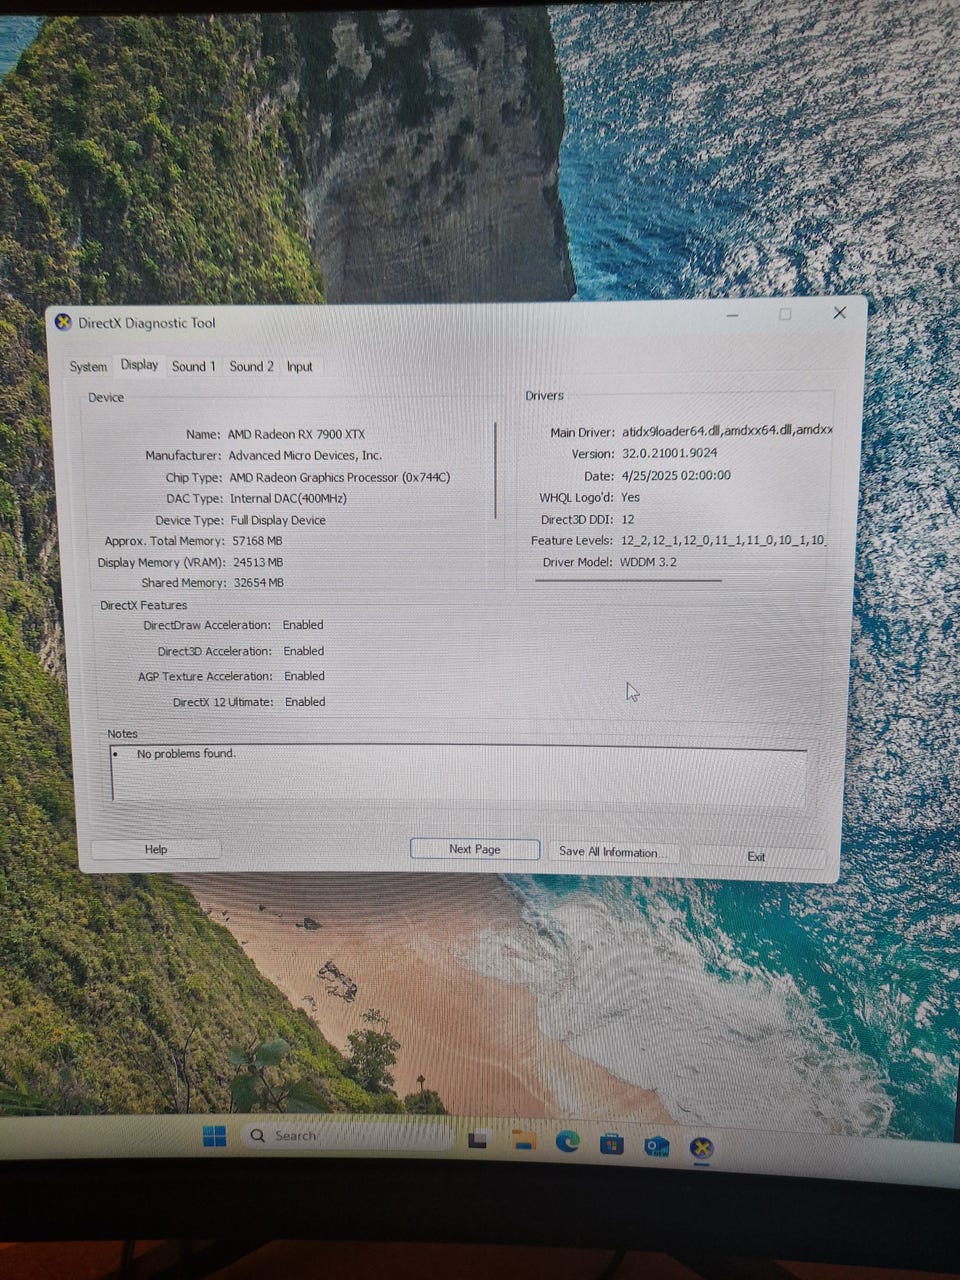Click 'Advanced Micro Devices, Inc.' manufacturer value
Viewport: 960px width, 1280px height.
point(305,455)
